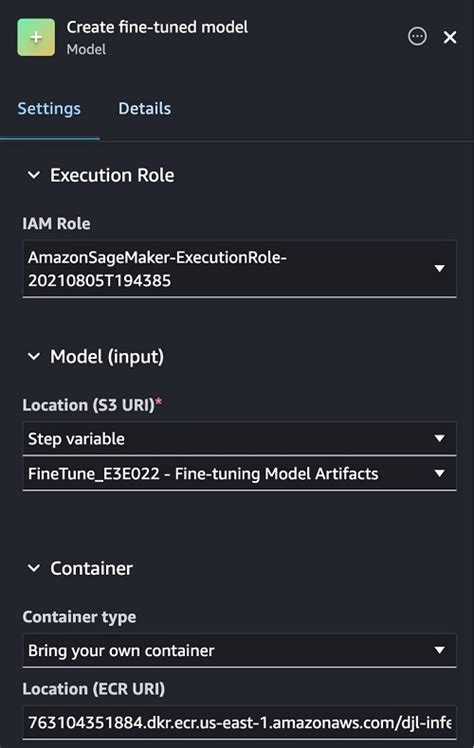Open the IAM Role dropdown arrow

point(439,269)
